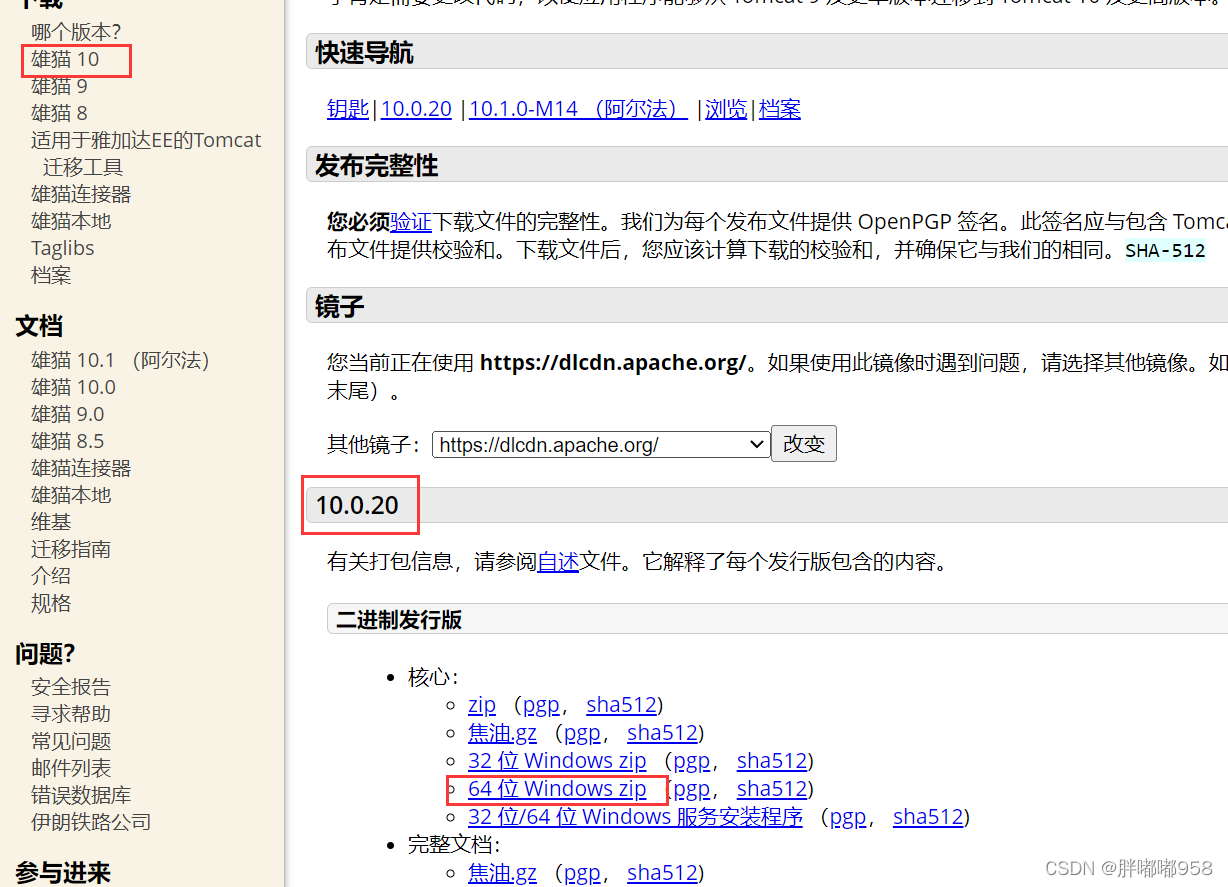Open the 维基 sidebar link
This screenshot has height=887, width=1228.
click(51, 522)
